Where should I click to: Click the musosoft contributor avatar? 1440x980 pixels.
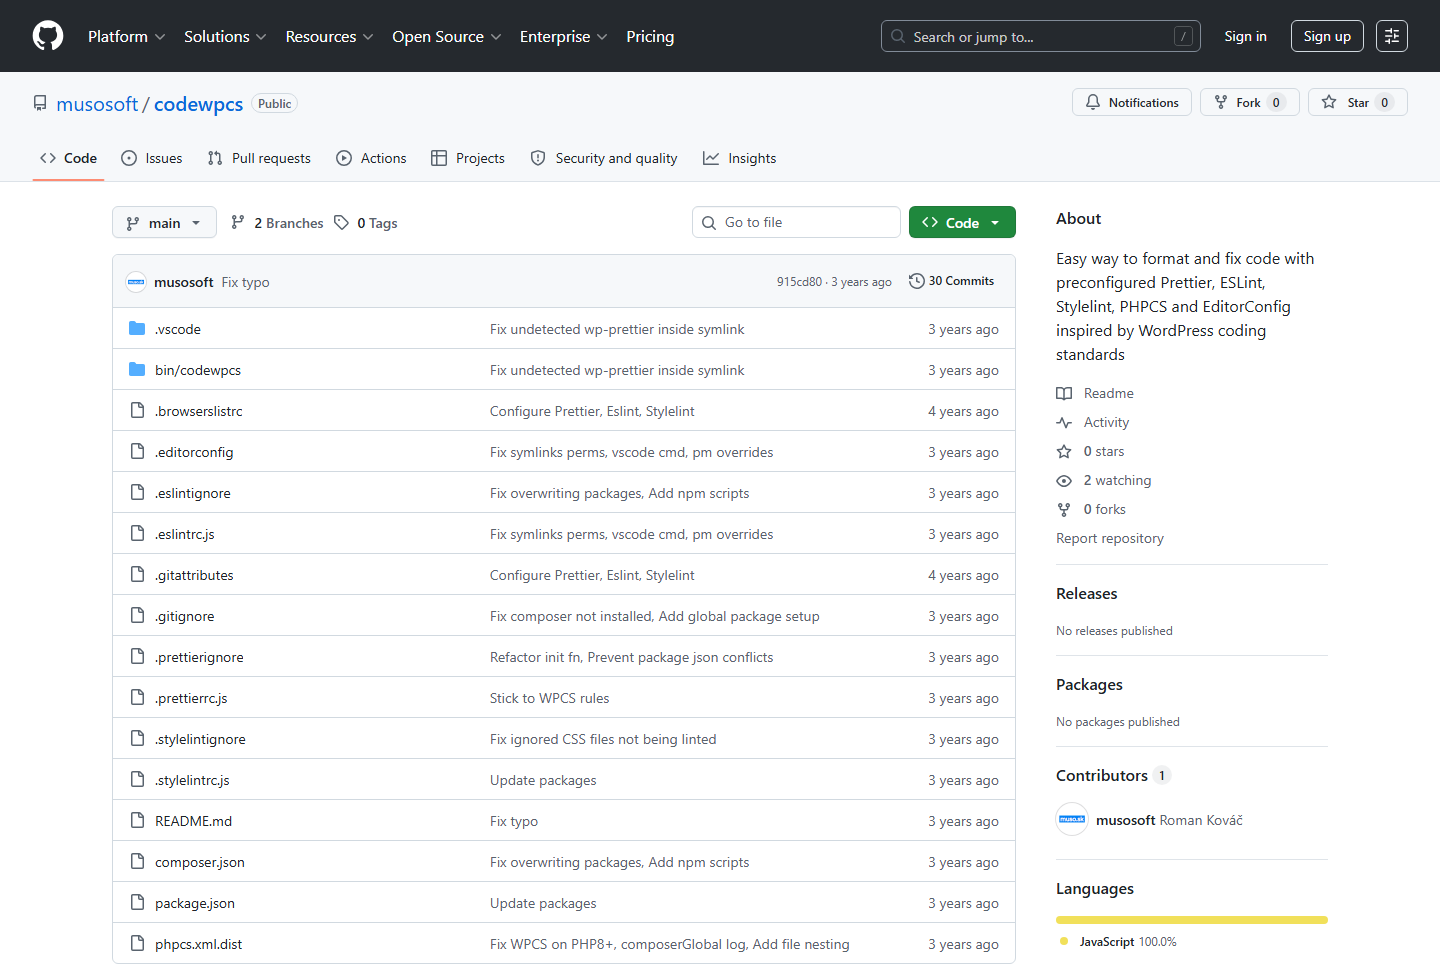coord(1072,819)
